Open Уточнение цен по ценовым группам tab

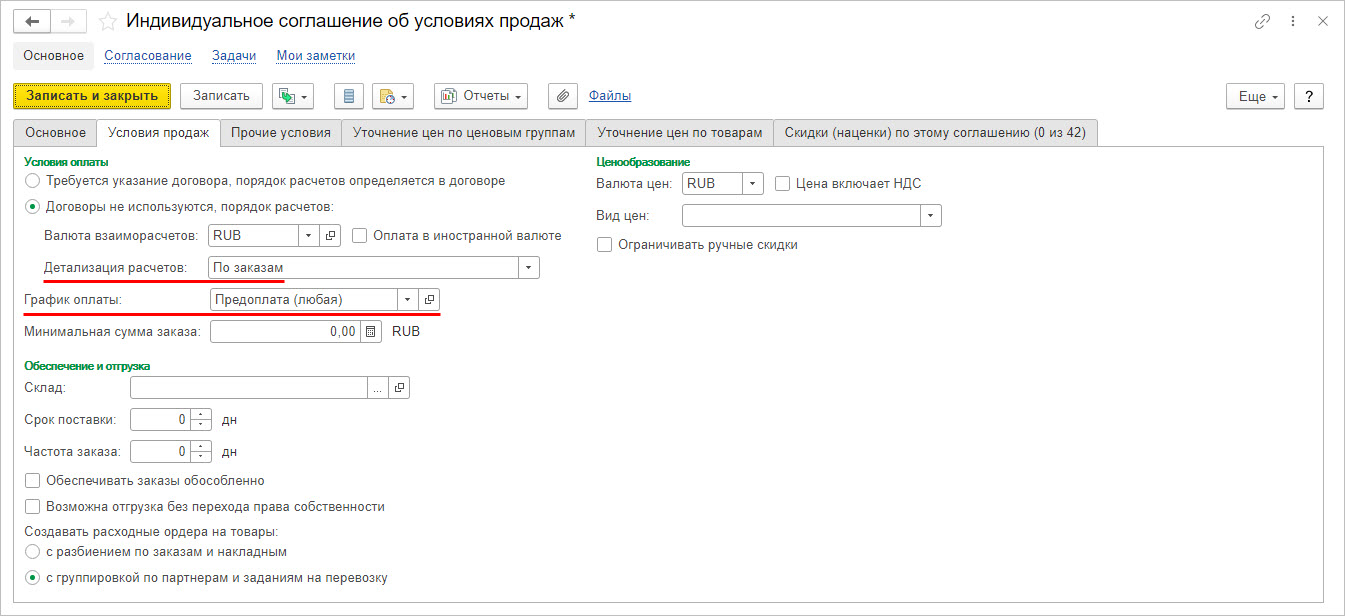pos(463,133)
